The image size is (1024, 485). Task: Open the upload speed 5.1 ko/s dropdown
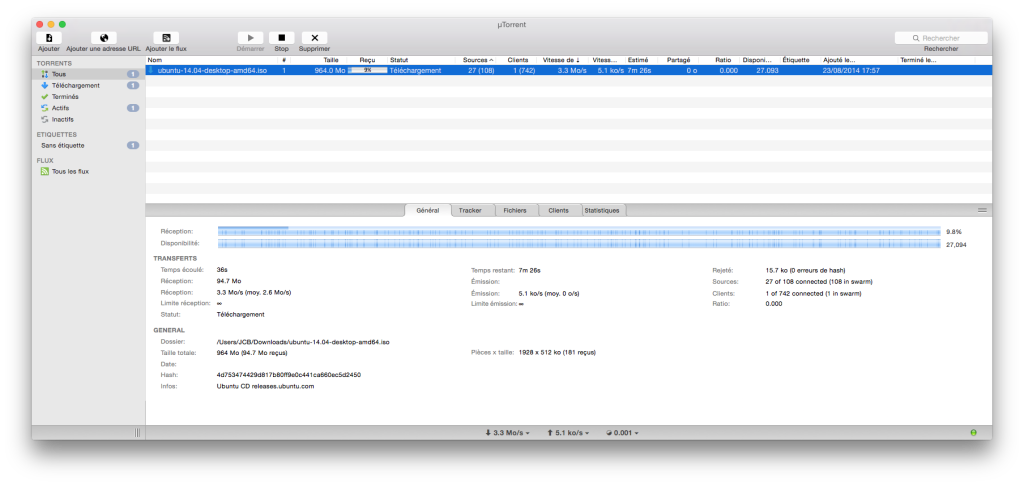point(568,433)
